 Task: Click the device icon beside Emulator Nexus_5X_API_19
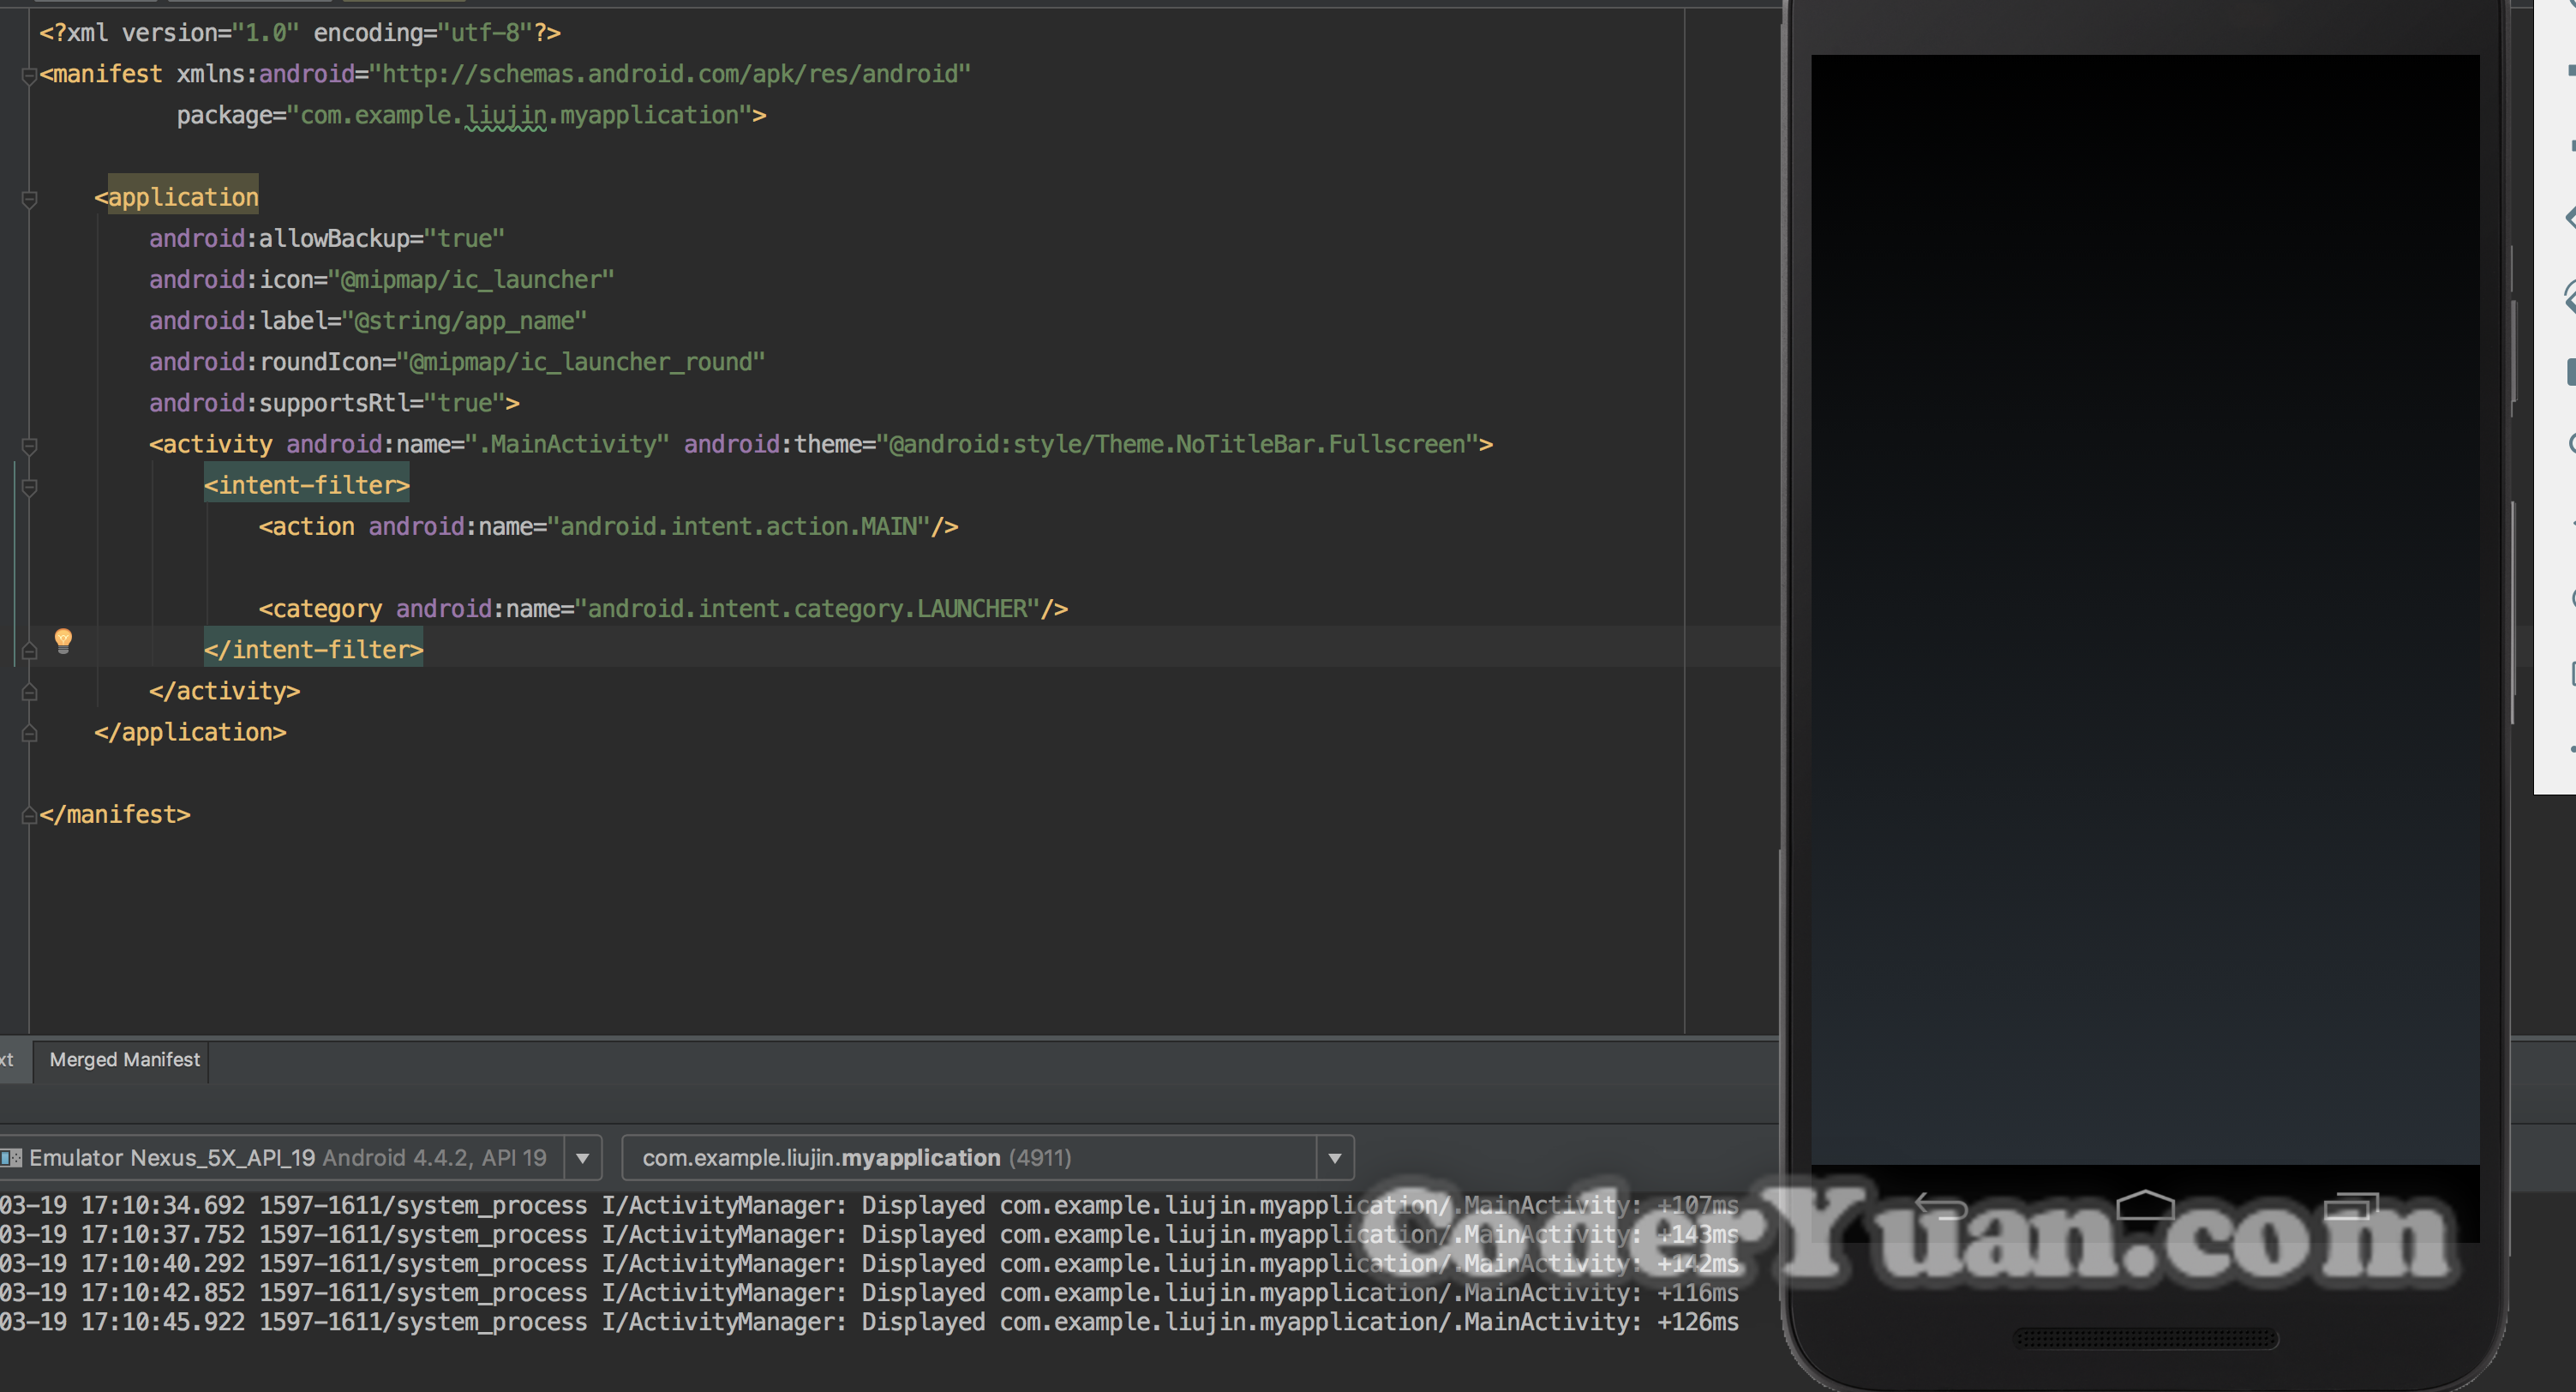pos(11,1158)
